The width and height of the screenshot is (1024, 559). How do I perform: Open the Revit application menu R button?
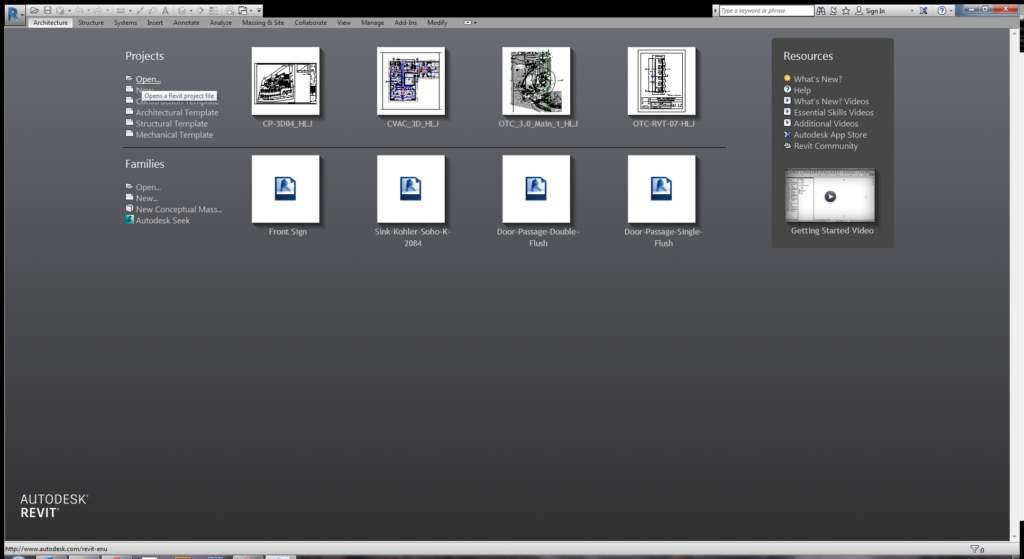point(14,14)
